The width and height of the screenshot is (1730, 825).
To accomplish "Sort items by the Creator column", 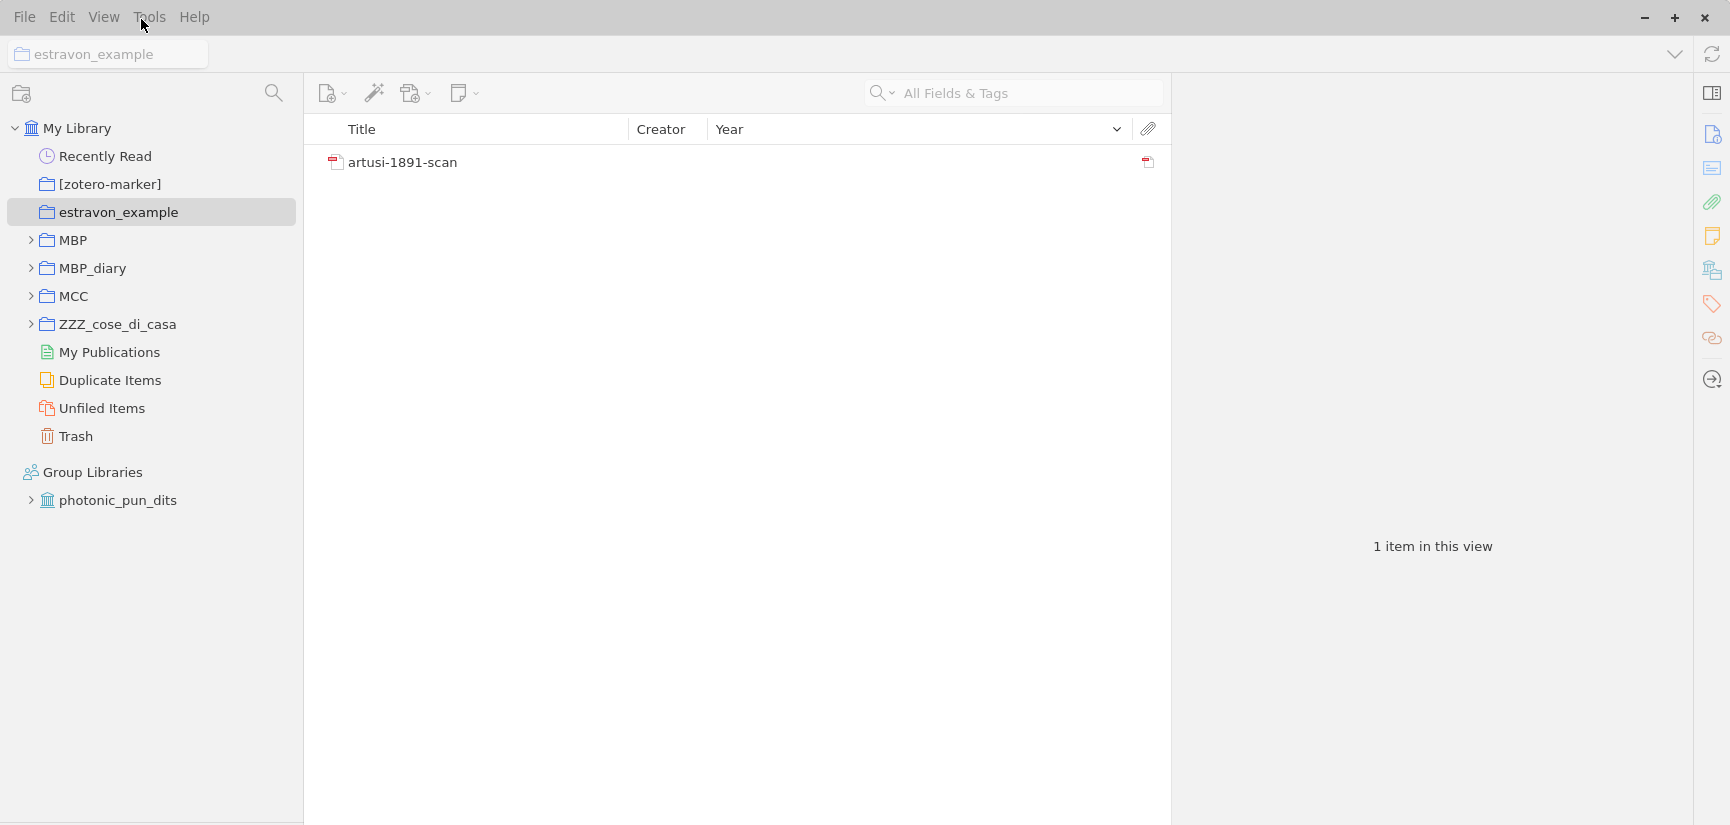I will click(x=668, y=129).
